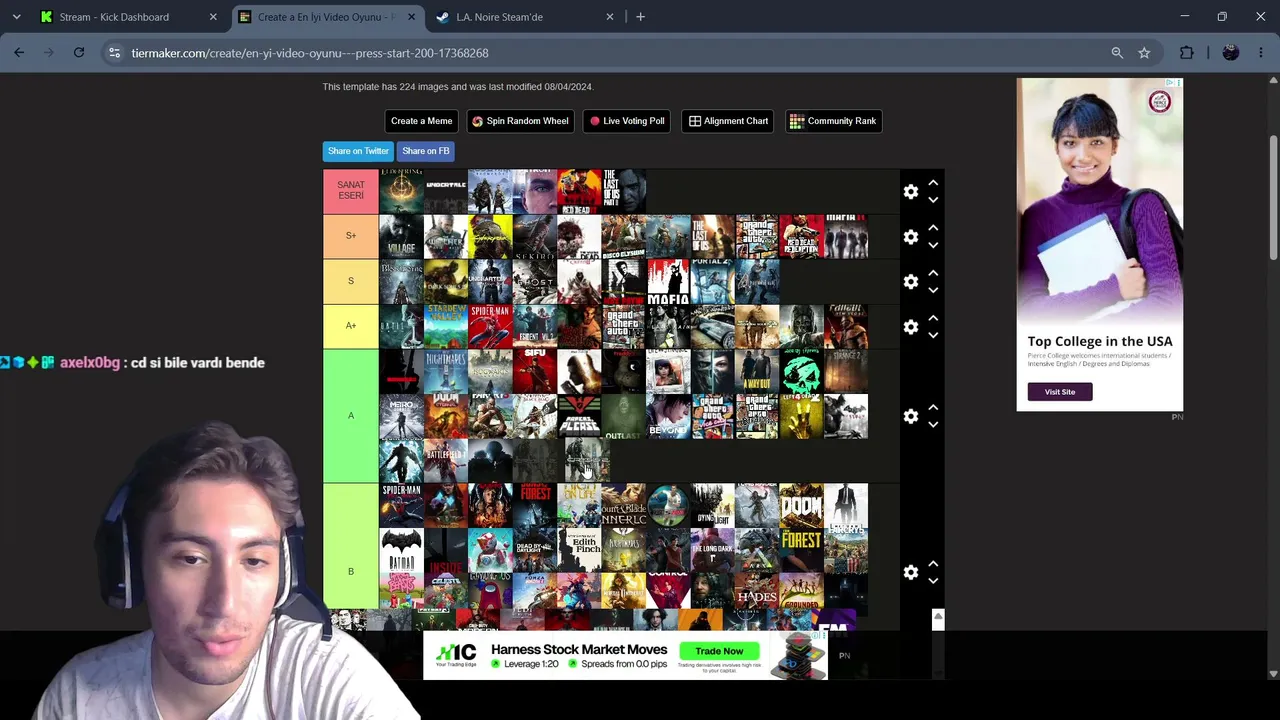Move SANAT ESERİ tier up with arrow
The image size is (1280, 720).
point(933,183)
